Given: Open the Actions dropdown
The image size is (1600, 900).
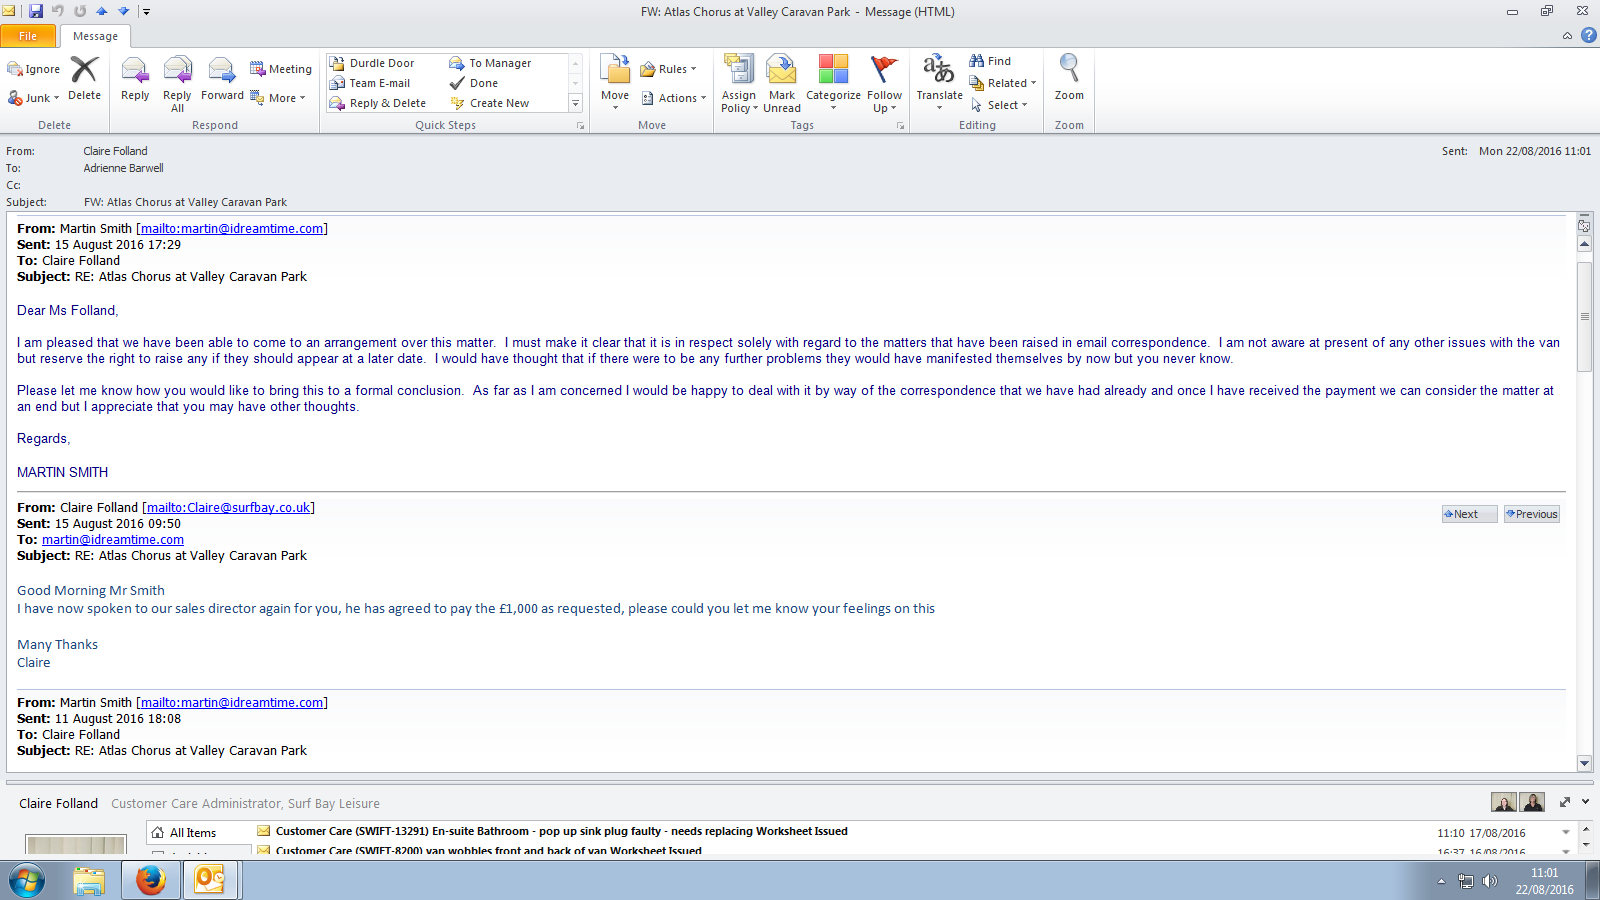Looking at the screenshot, I should [674, 98].
